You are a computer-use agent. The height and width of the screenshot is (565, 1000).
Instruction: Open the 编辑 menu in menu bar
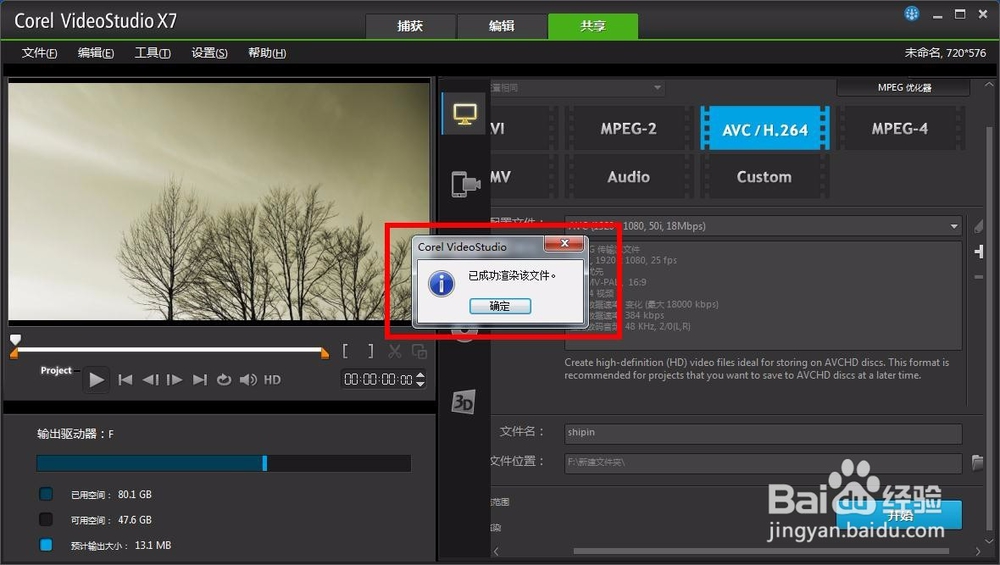[x=96, y=53]
